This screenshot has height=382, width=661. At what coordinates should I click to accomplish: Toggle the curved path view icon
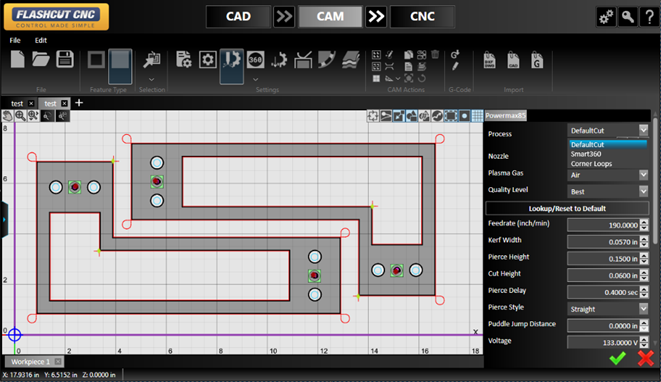[x=437, y=116]
